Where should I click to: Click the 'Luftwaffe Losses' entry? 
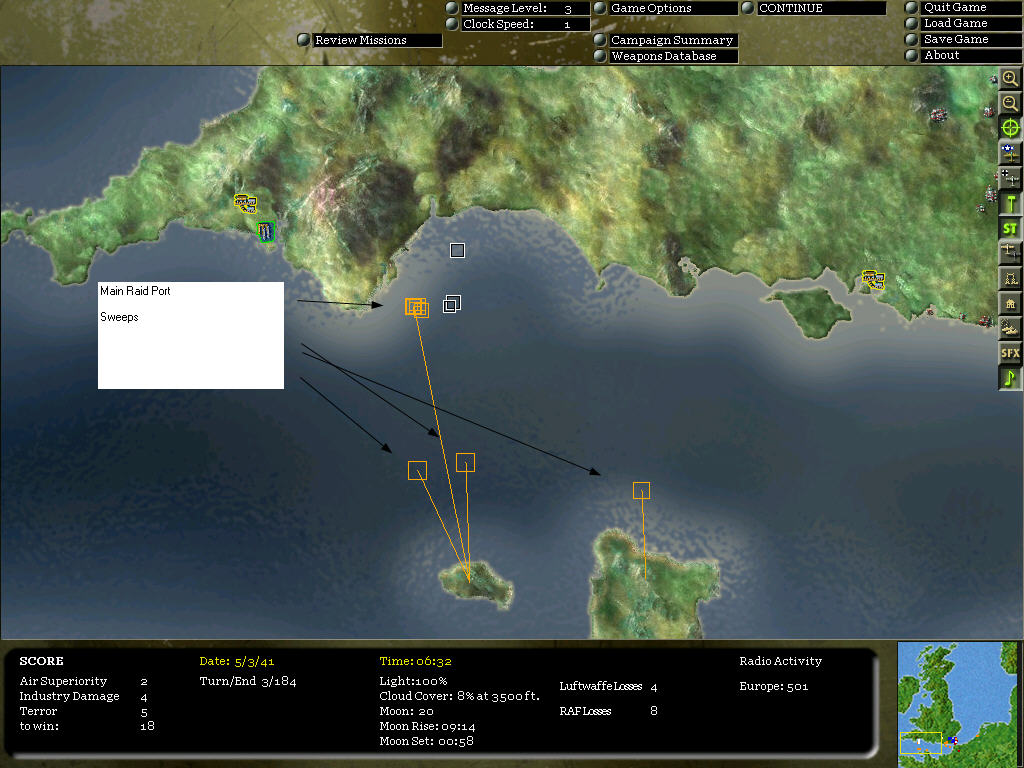tap(608, 686)
